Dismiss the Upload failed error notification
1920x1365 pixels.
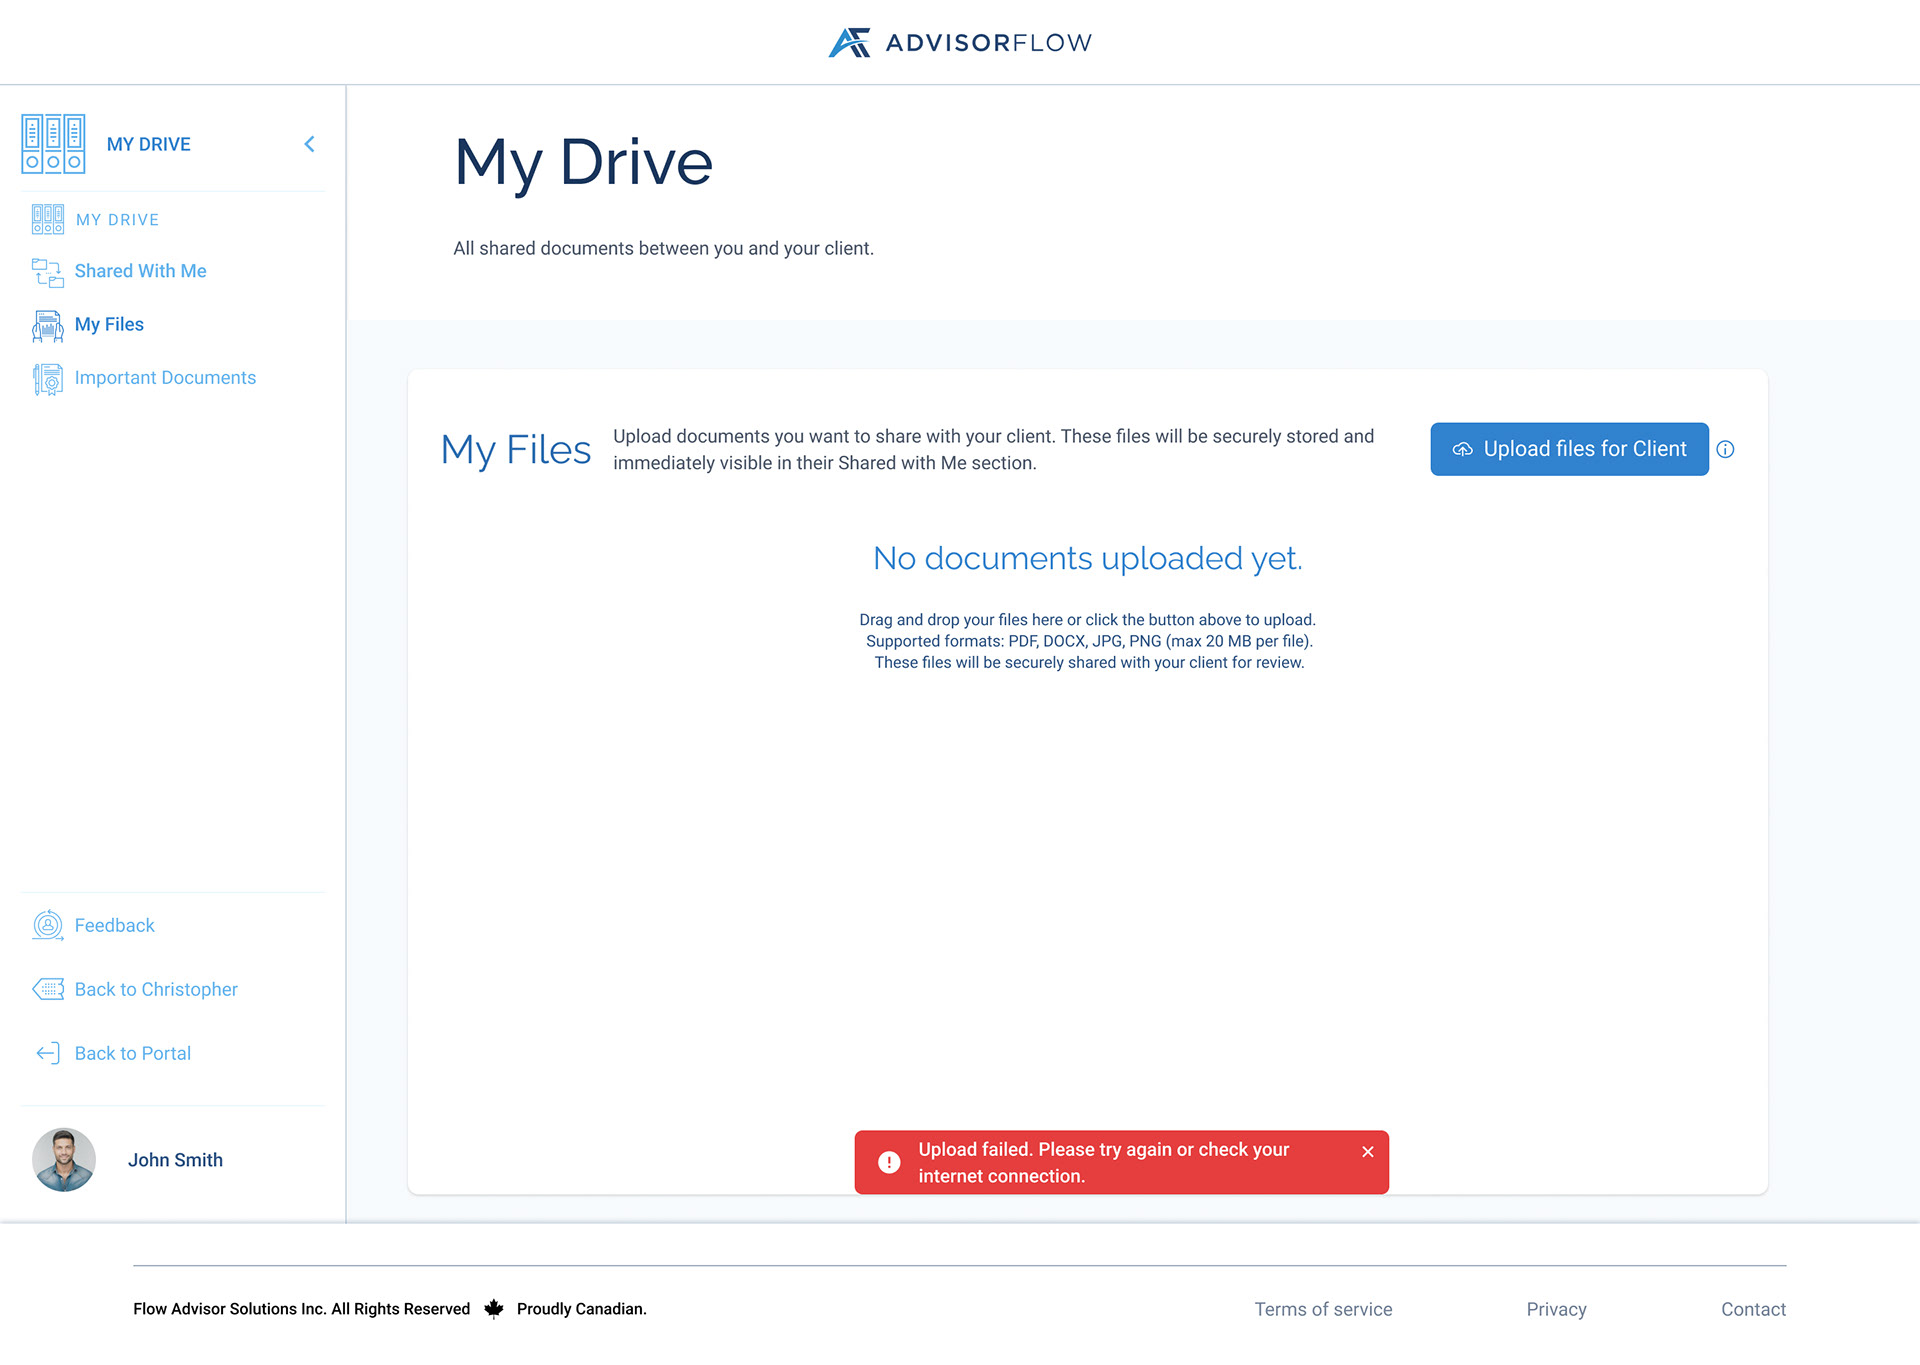pos(1367,1152)
